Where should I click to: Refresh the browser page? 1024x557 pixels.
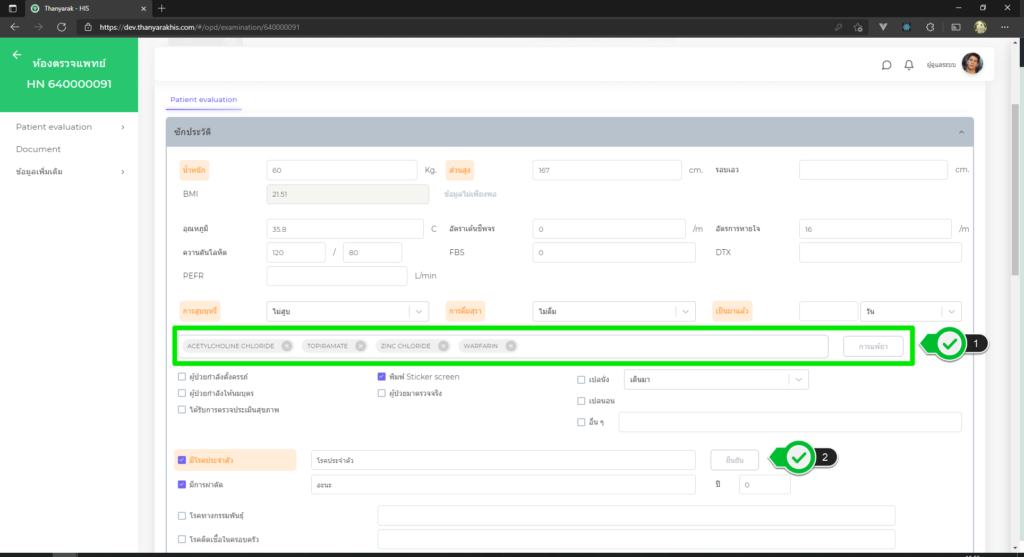point(62,27)
